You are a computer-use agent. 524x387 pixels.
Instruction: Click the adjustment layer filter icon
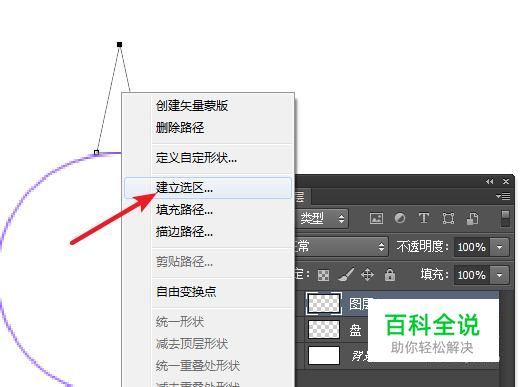[x=400, y=218]
